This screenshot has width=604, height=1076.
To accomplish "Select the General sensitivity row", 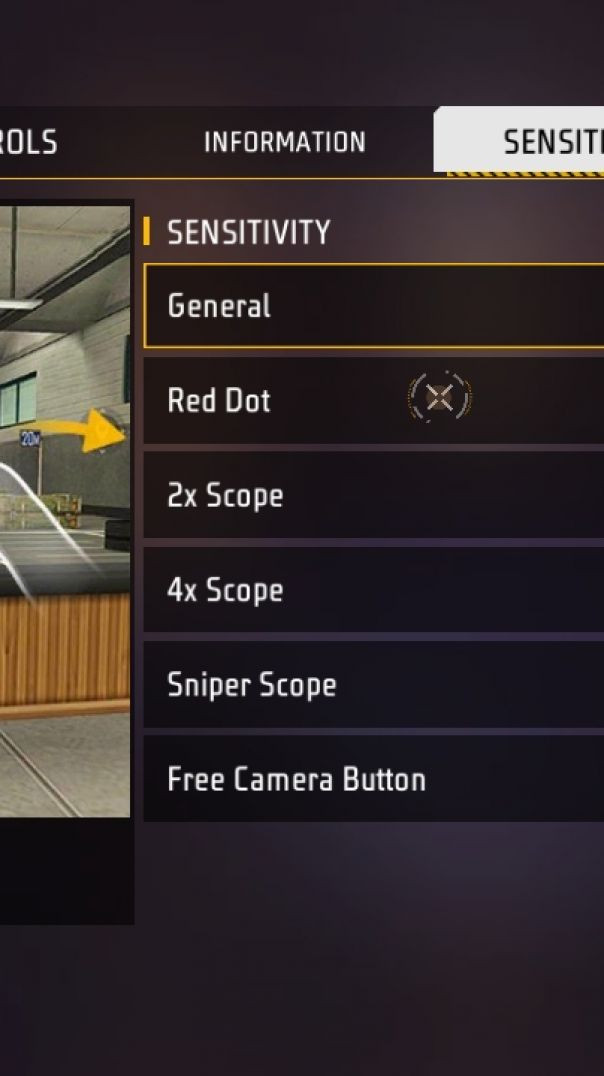I will tap(374, 306).
